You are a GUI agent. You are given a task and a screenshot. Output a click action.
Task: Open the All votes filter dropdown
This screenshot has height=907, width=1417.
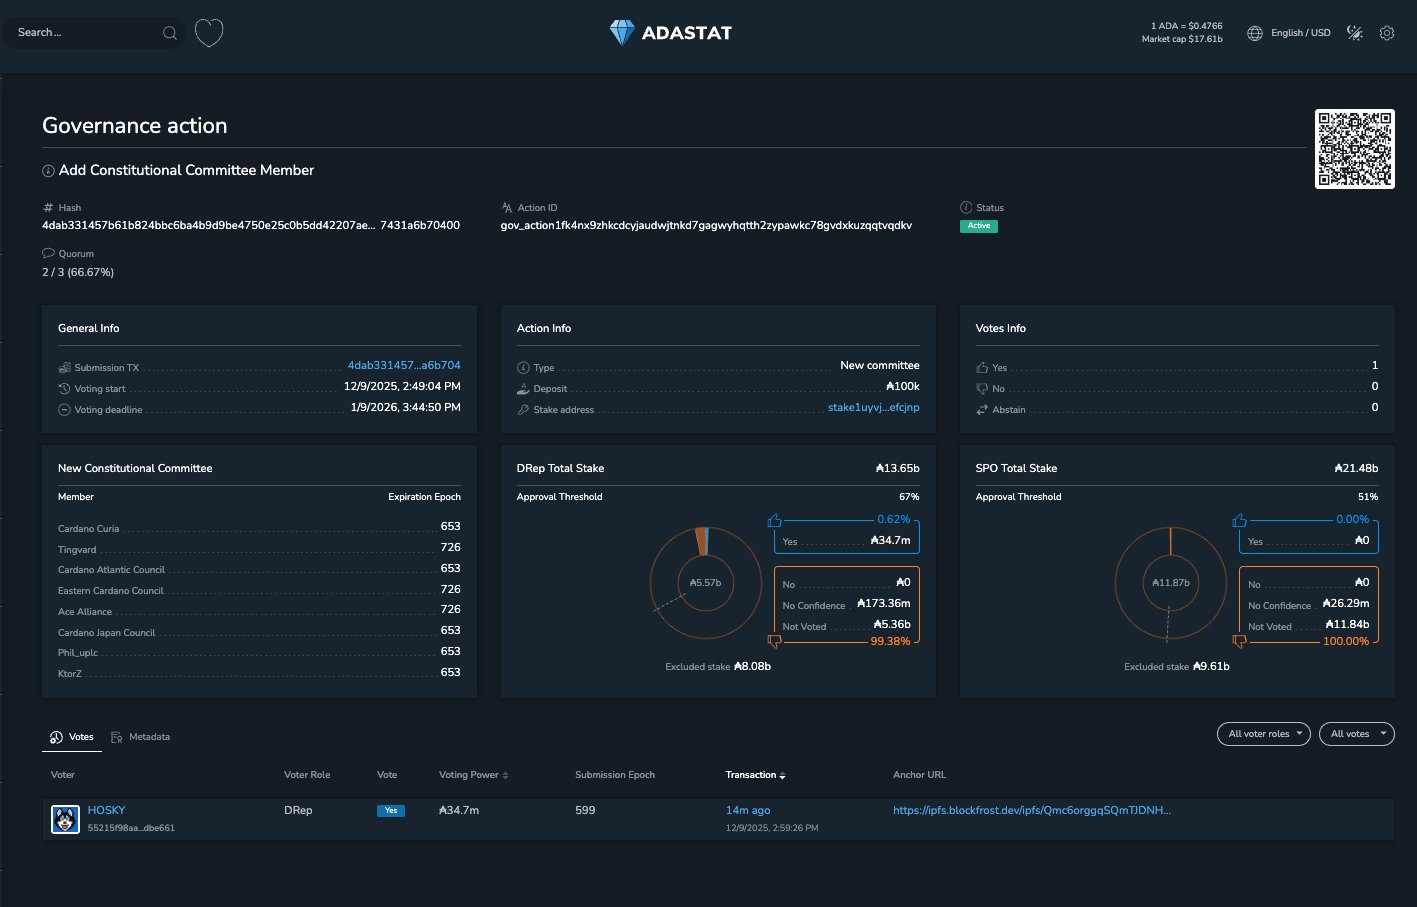click(x=1356, y=734)
